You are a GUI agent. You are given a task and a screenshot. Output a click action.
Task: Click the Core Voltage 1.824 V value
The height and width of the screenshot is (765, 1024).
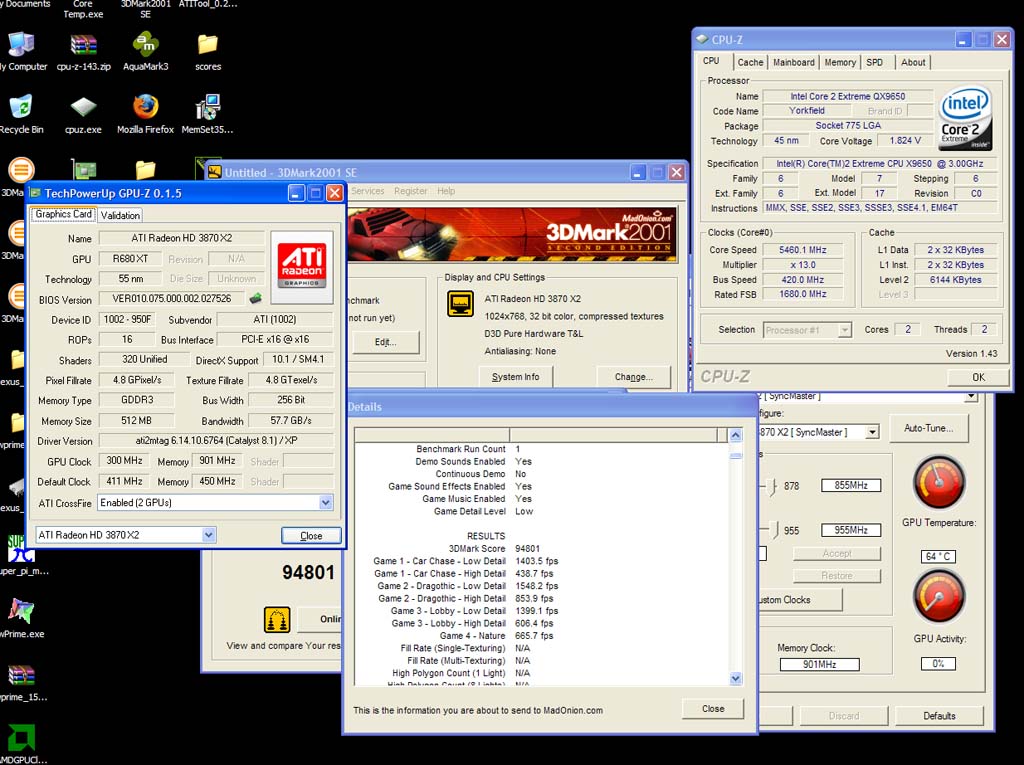tap(904, 140)
